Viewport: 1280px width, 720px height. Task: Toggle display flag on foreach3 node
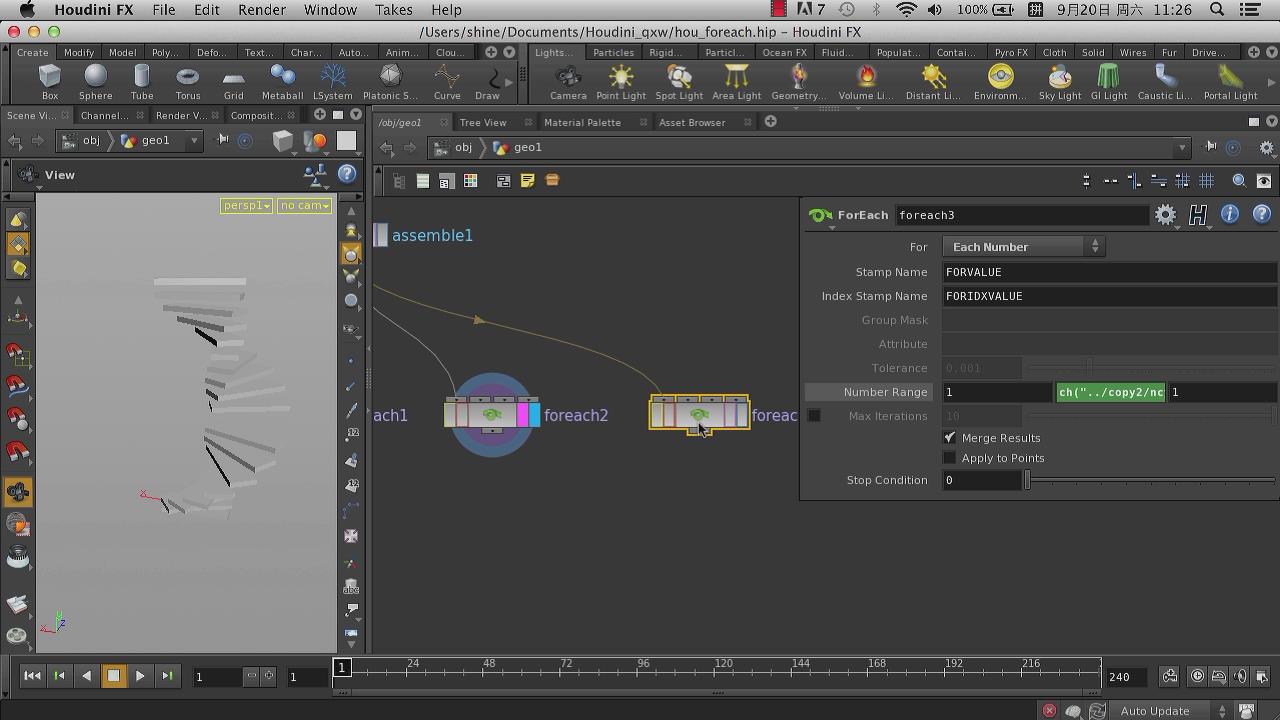pyautogui.click(x=741, y=413)
